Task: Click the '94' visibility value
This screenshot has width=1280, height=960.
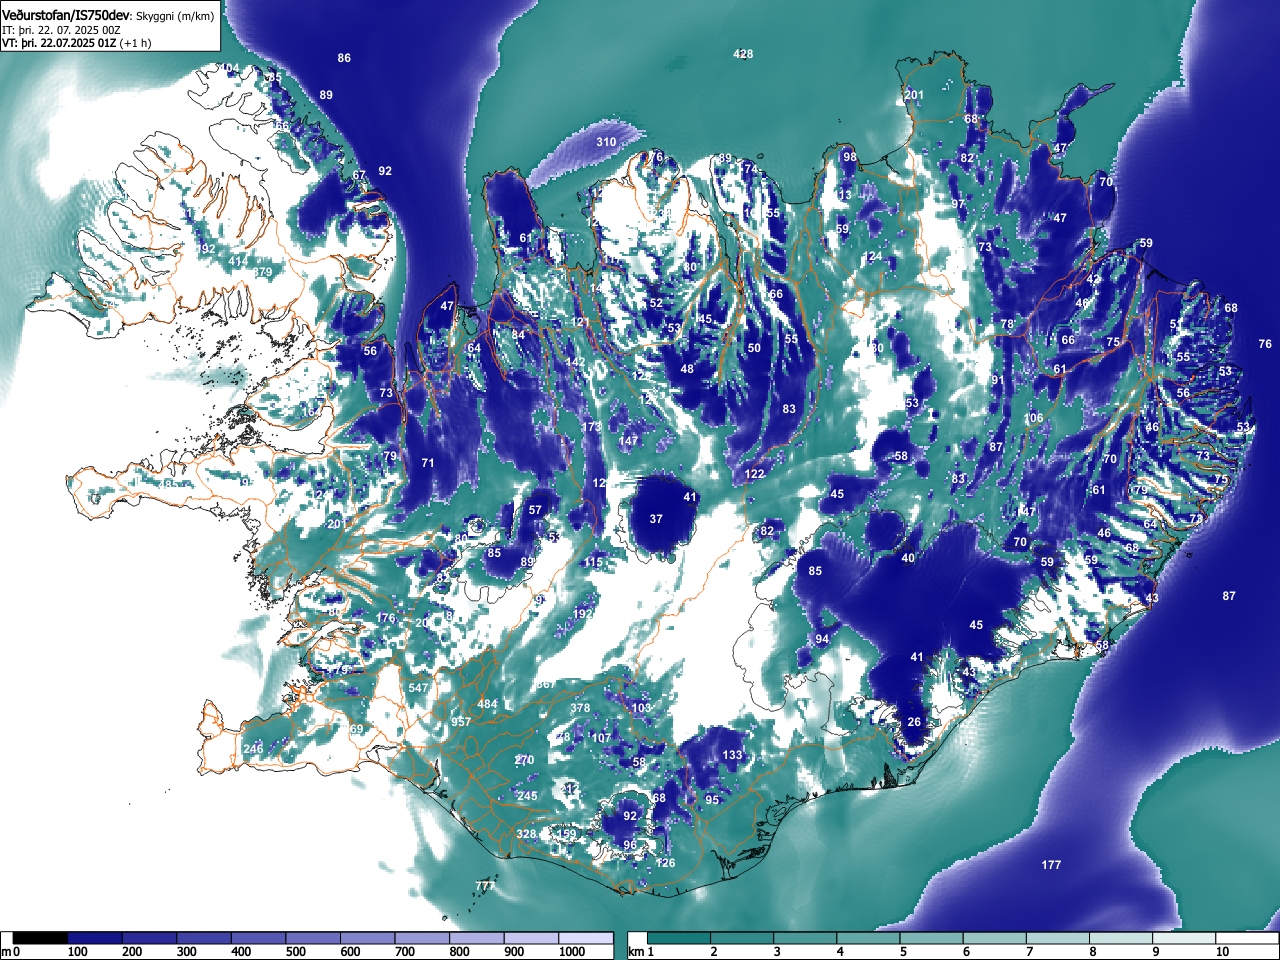Action: [x=822, y=639]
